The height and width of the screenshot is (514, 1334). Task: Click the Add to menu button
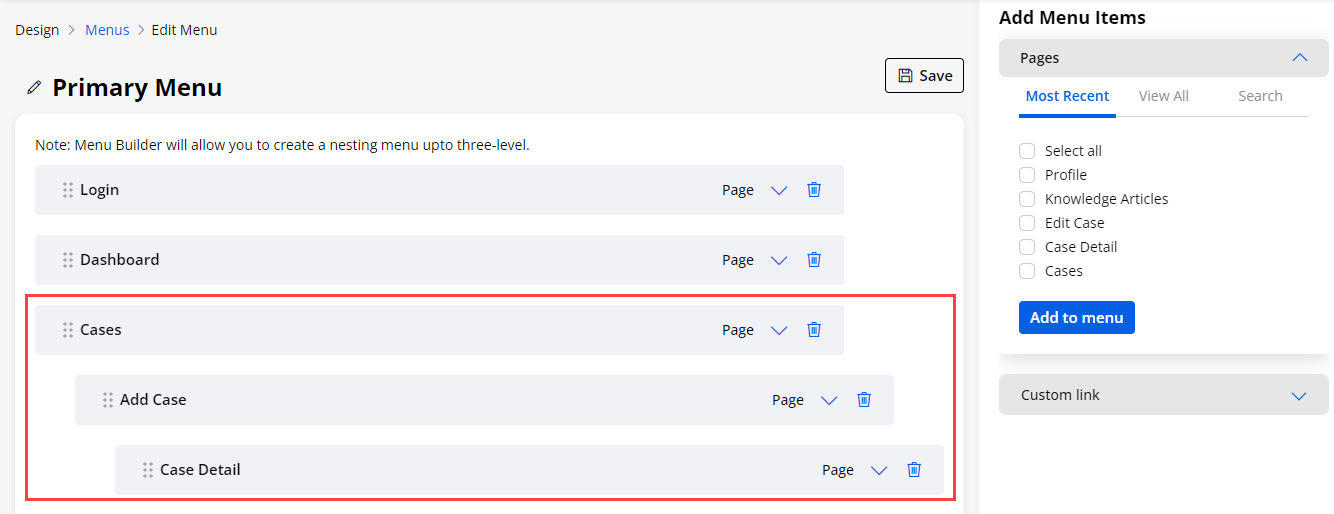1076,318
